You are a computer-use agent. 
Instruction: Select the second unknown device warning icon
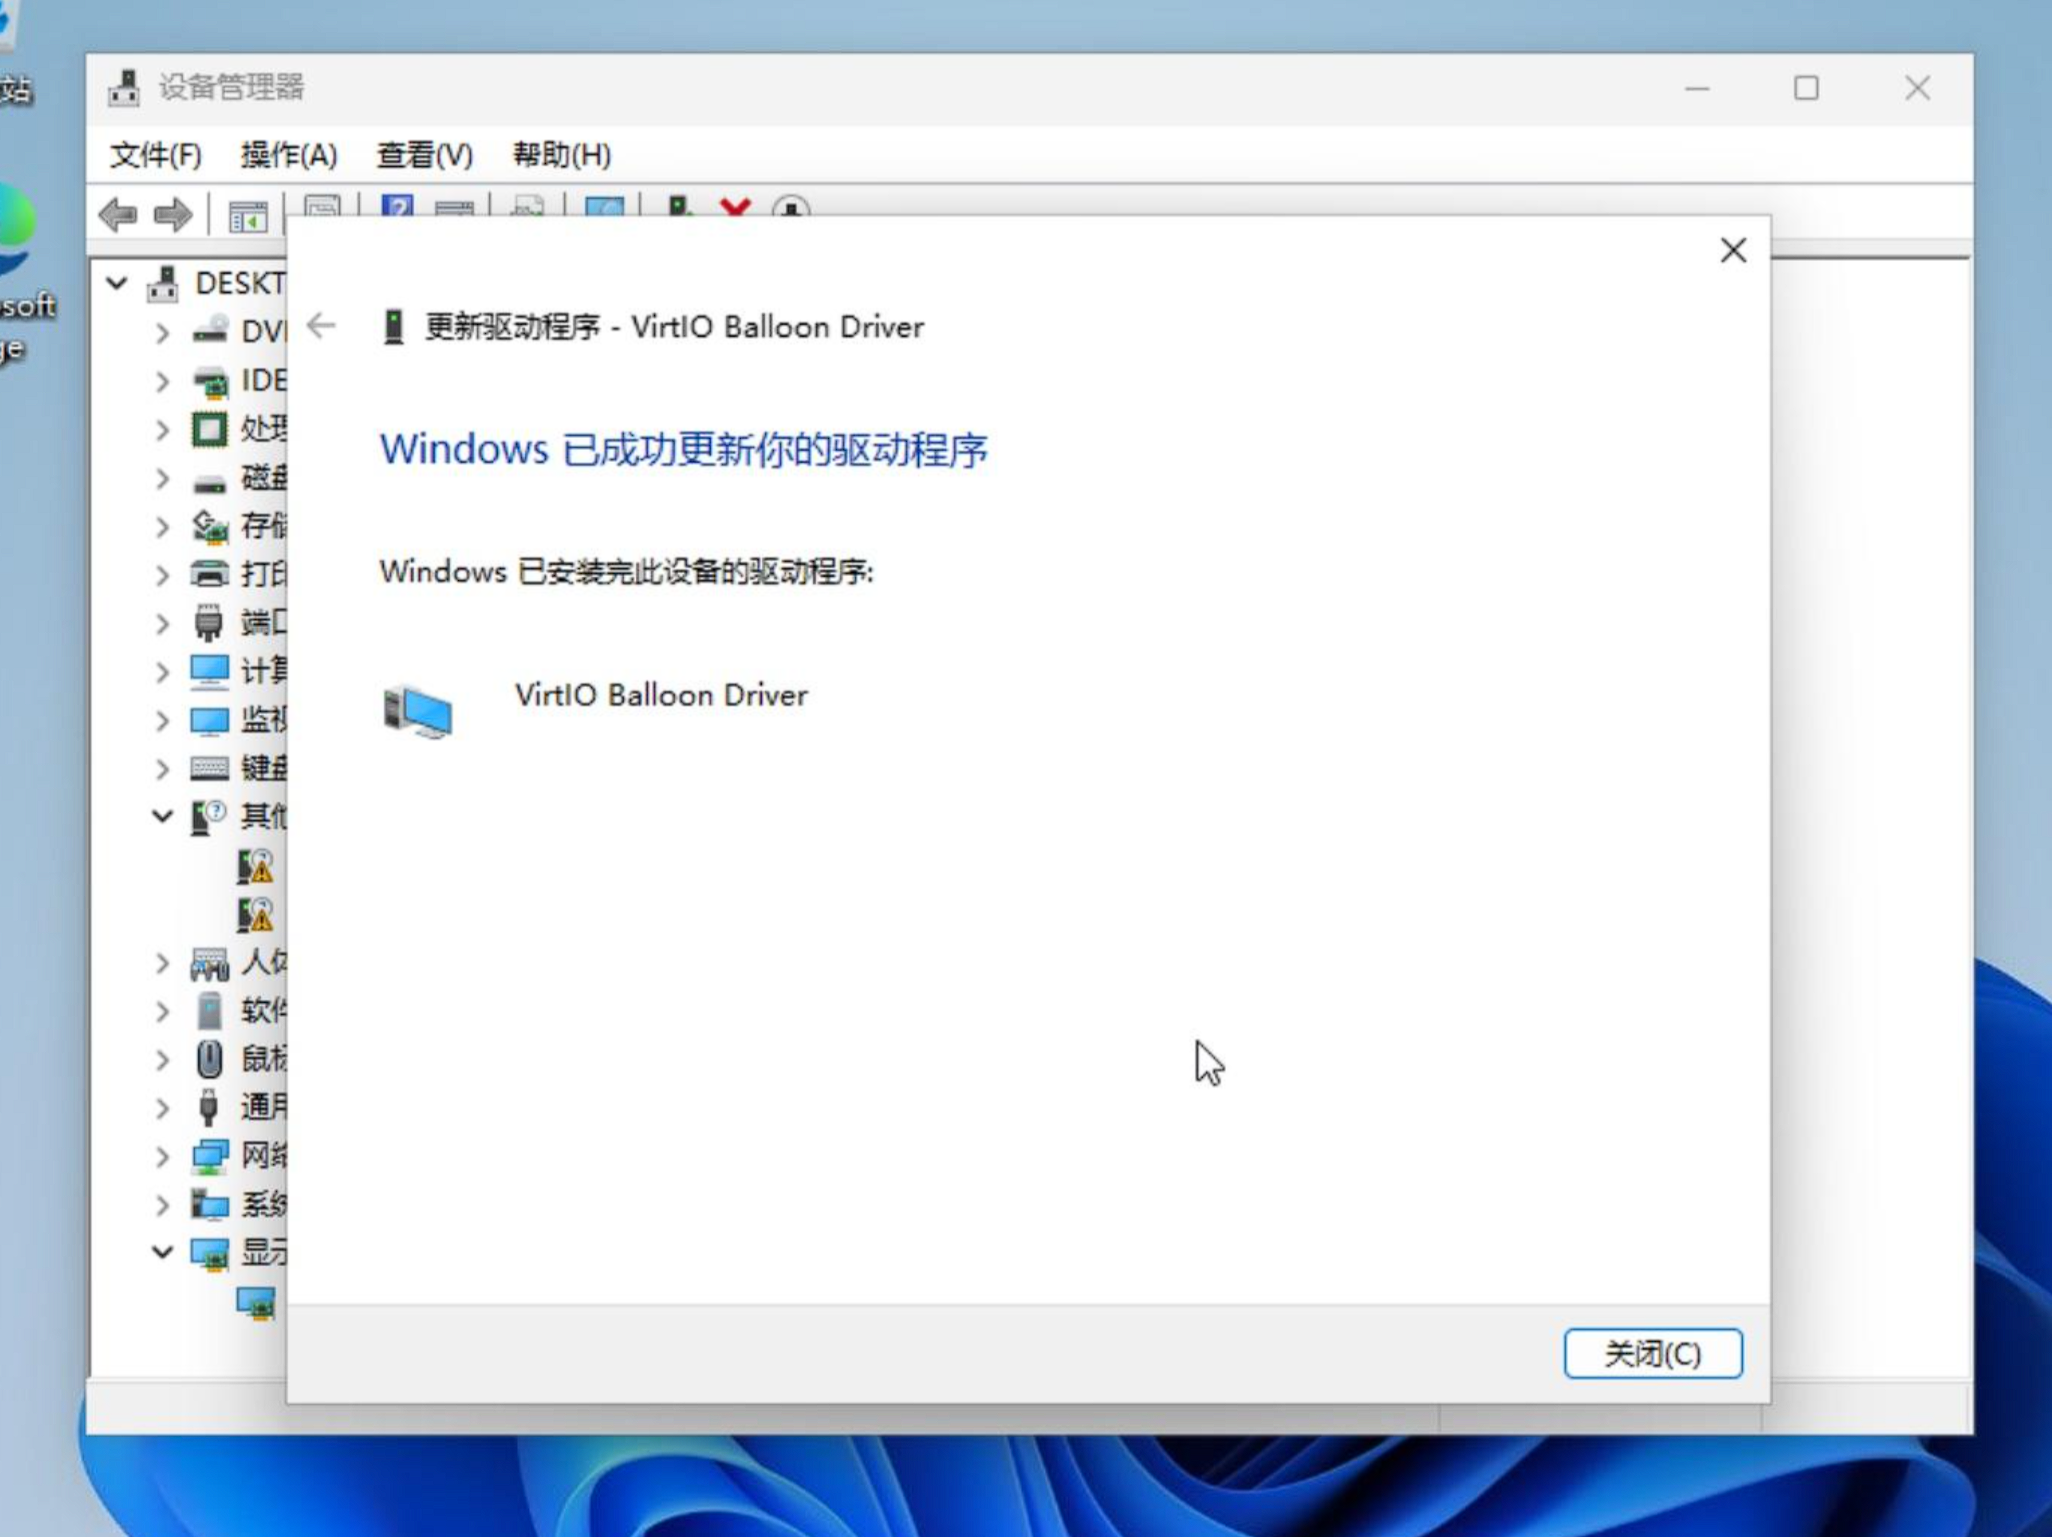pos(256,914)
